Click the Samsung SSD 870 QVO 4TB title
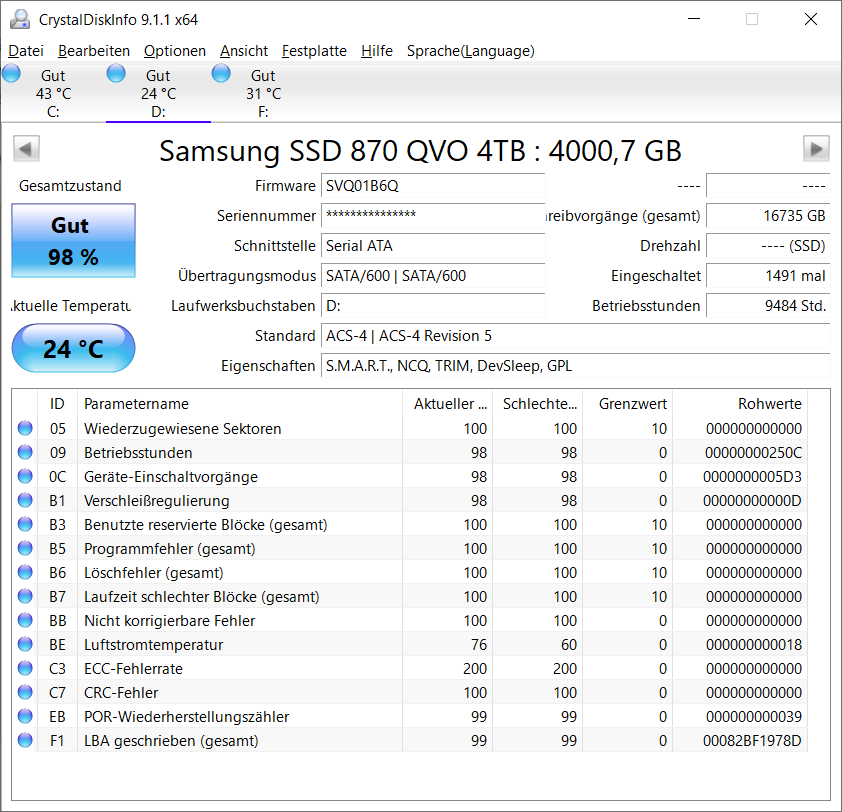Viewport: 842px width, 812px height. tap(420, 150)
